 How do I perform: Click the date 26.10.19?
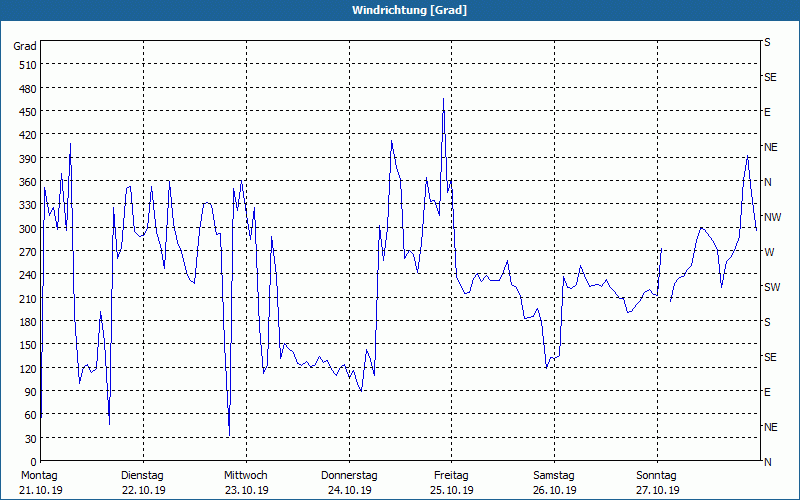tap(555, 490)
